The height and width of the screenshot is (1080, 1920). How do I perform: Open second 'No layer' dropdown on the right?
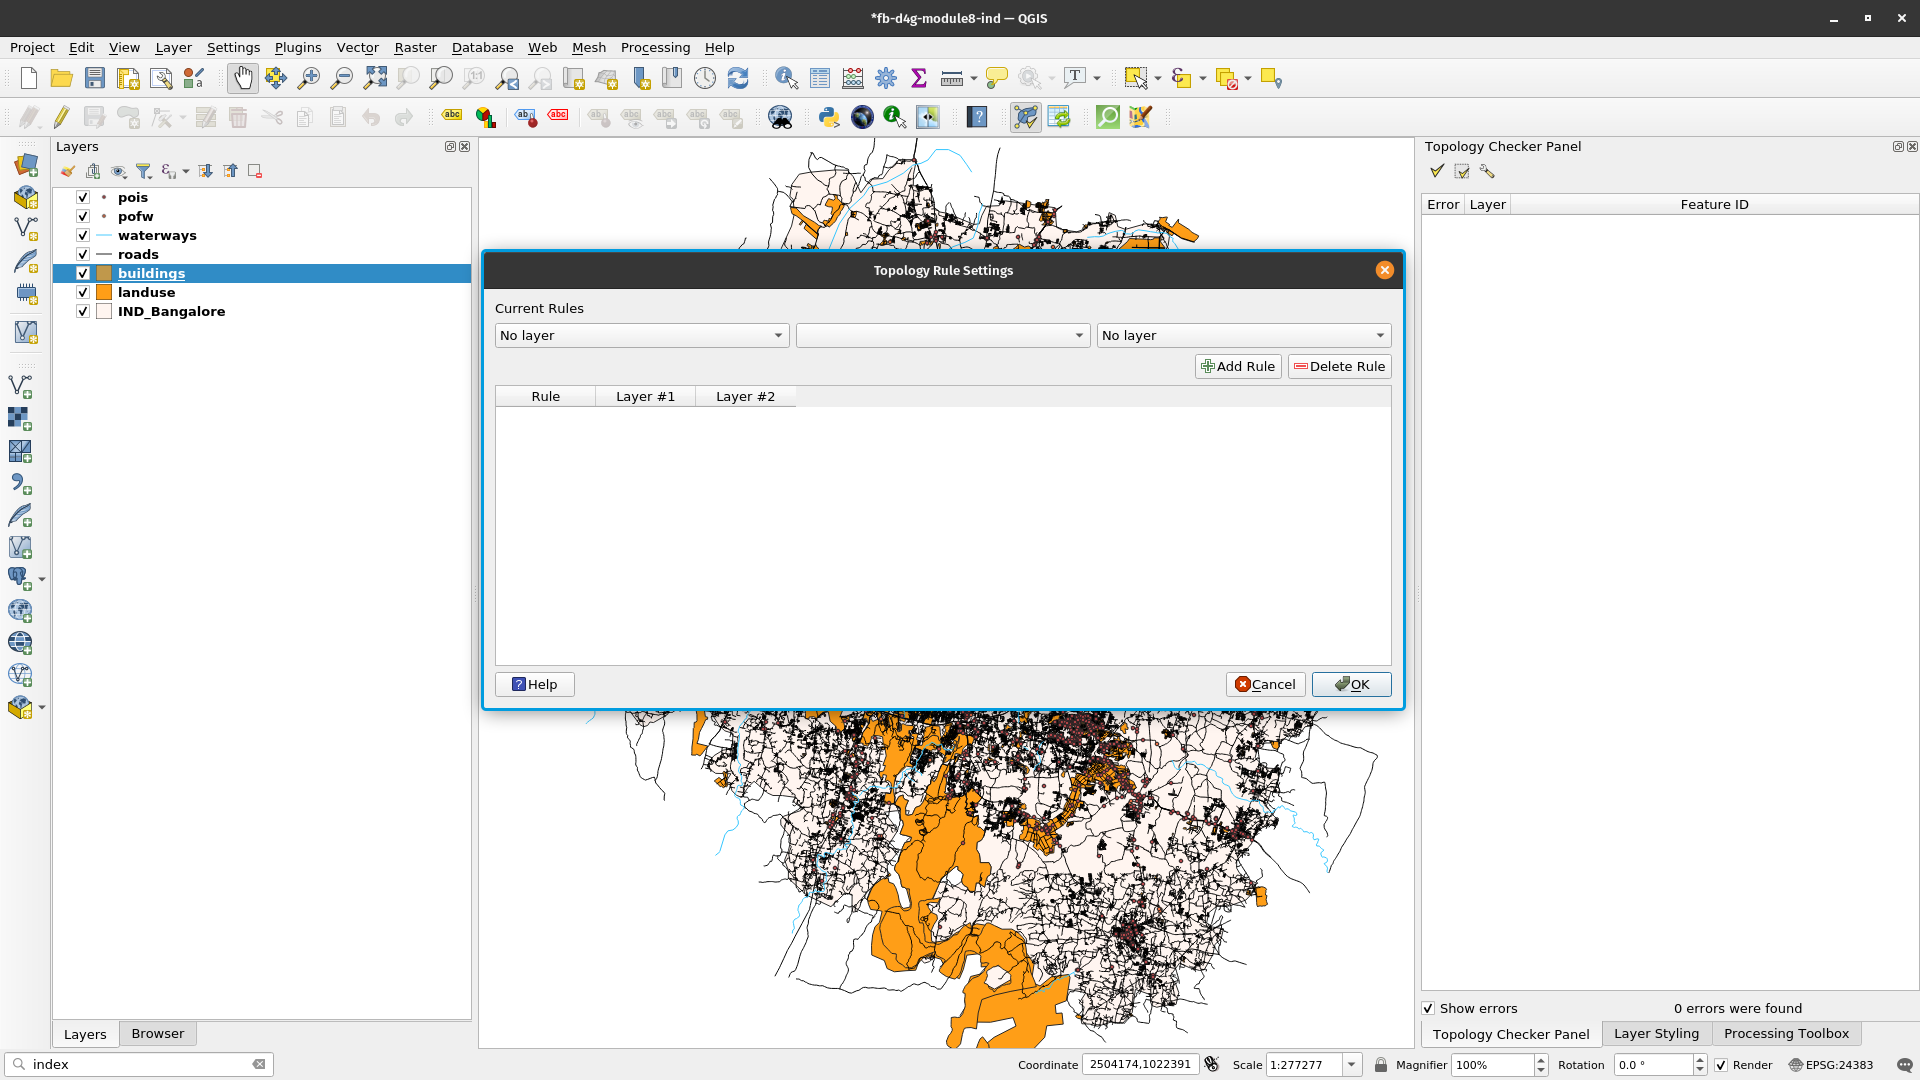1244,335
